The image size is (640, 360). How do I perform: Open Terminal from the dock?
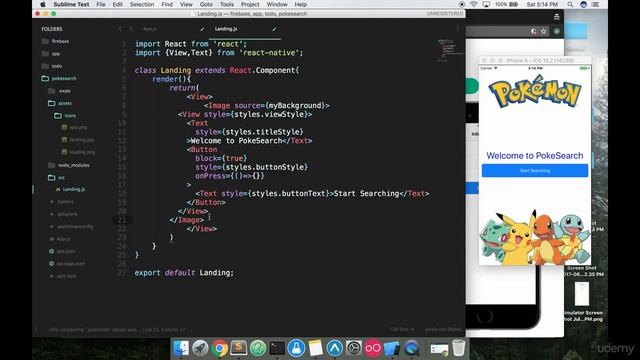click(277, 348)
